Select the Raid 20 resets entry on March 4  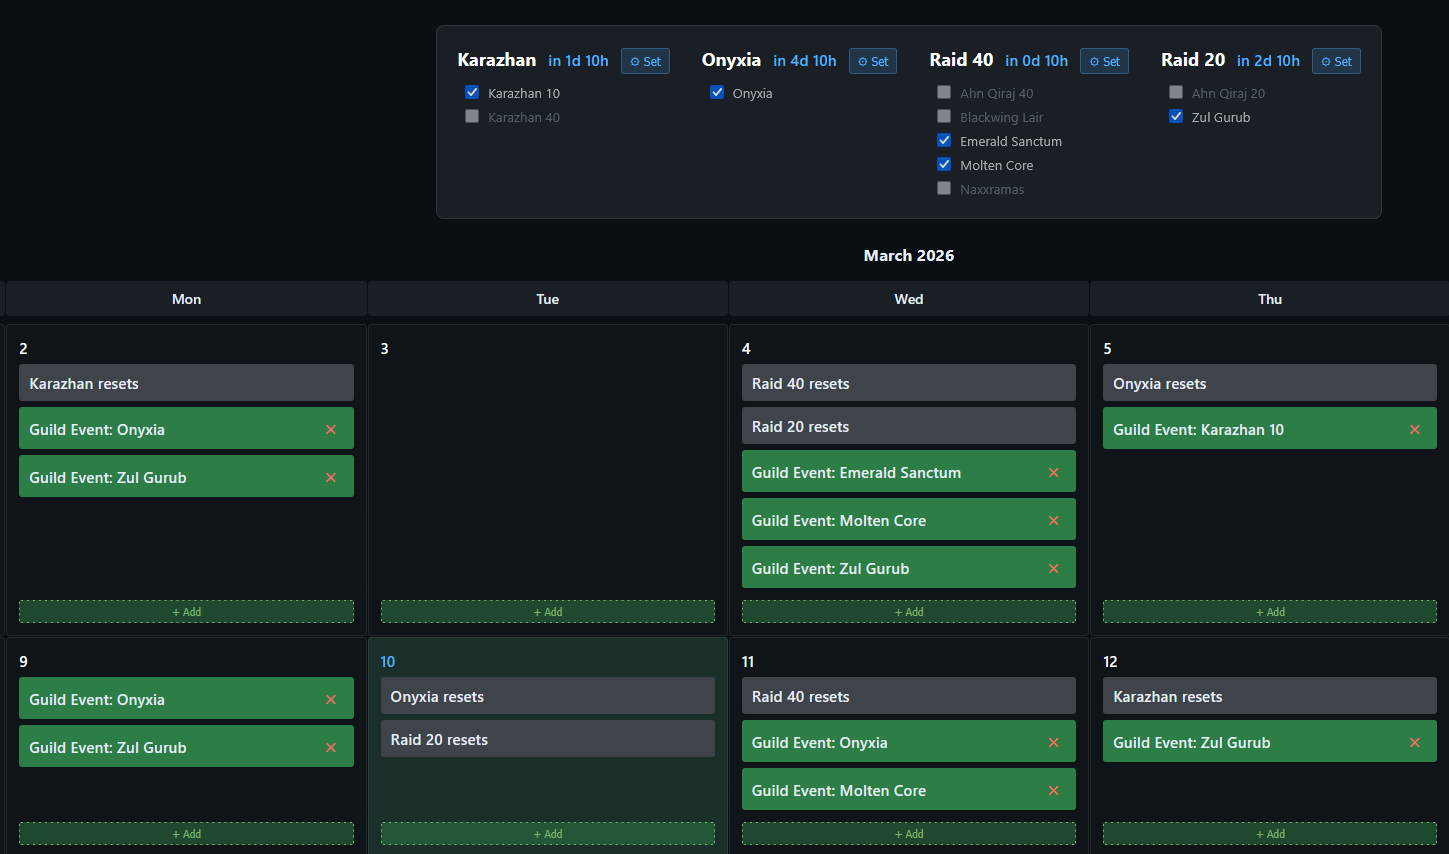909,426
